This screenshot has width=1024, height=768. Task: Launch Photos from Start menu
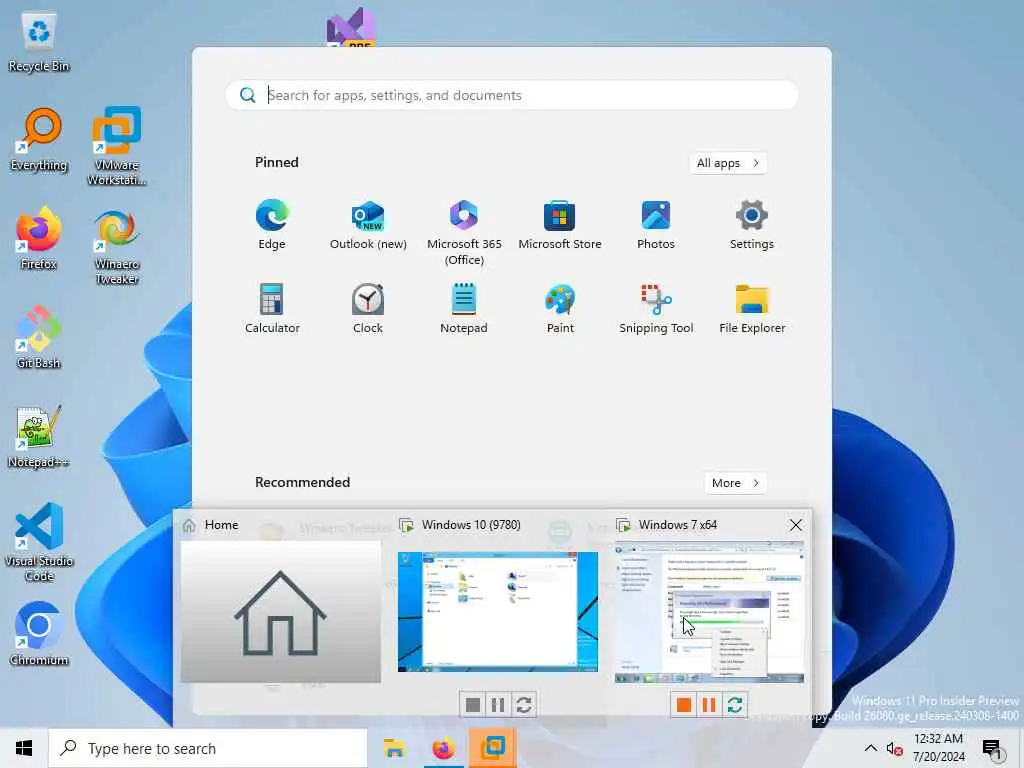[x=656, y=225]
